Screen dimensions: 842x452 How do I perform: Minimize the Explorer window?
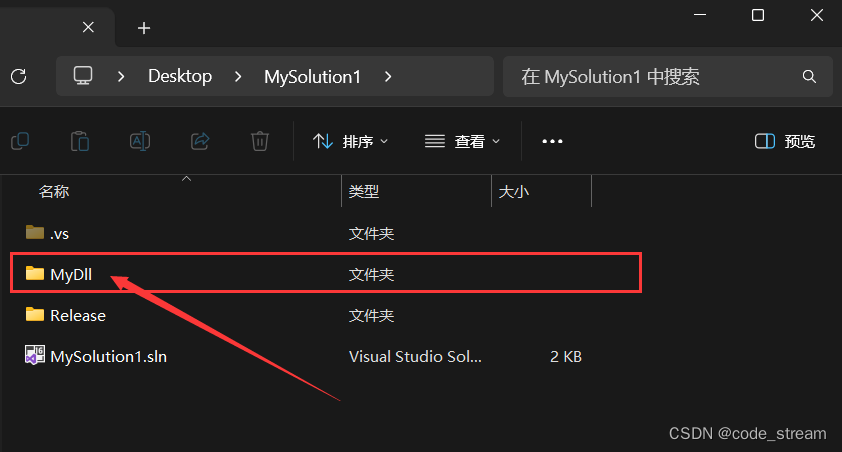coord(700,15)
